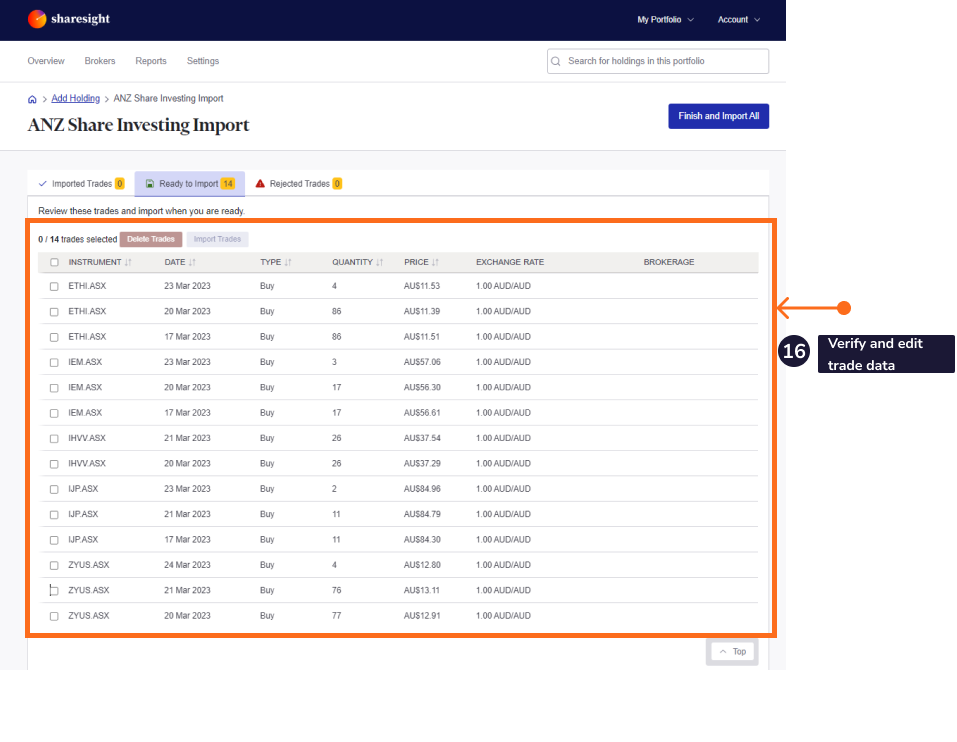
Task: Select the IEM.ASX 17 Mar 2023 trade checkbox
Action: [x=54, y=413]
